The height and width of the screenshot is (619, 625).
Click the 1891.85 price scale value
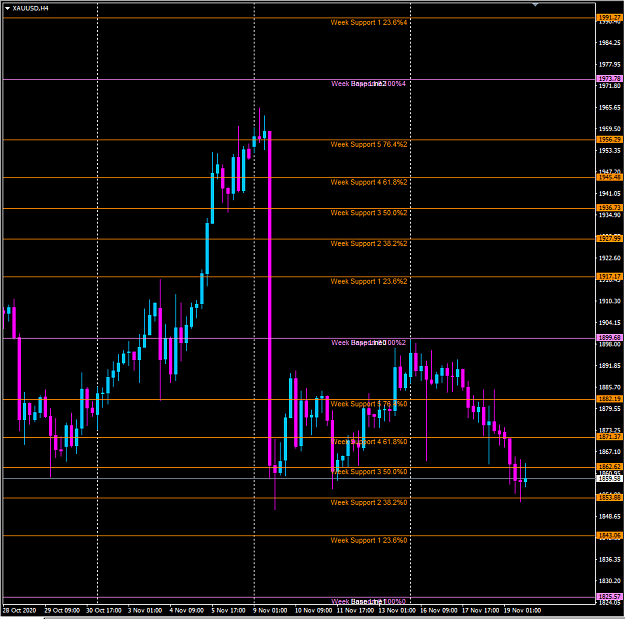(610, 366)
